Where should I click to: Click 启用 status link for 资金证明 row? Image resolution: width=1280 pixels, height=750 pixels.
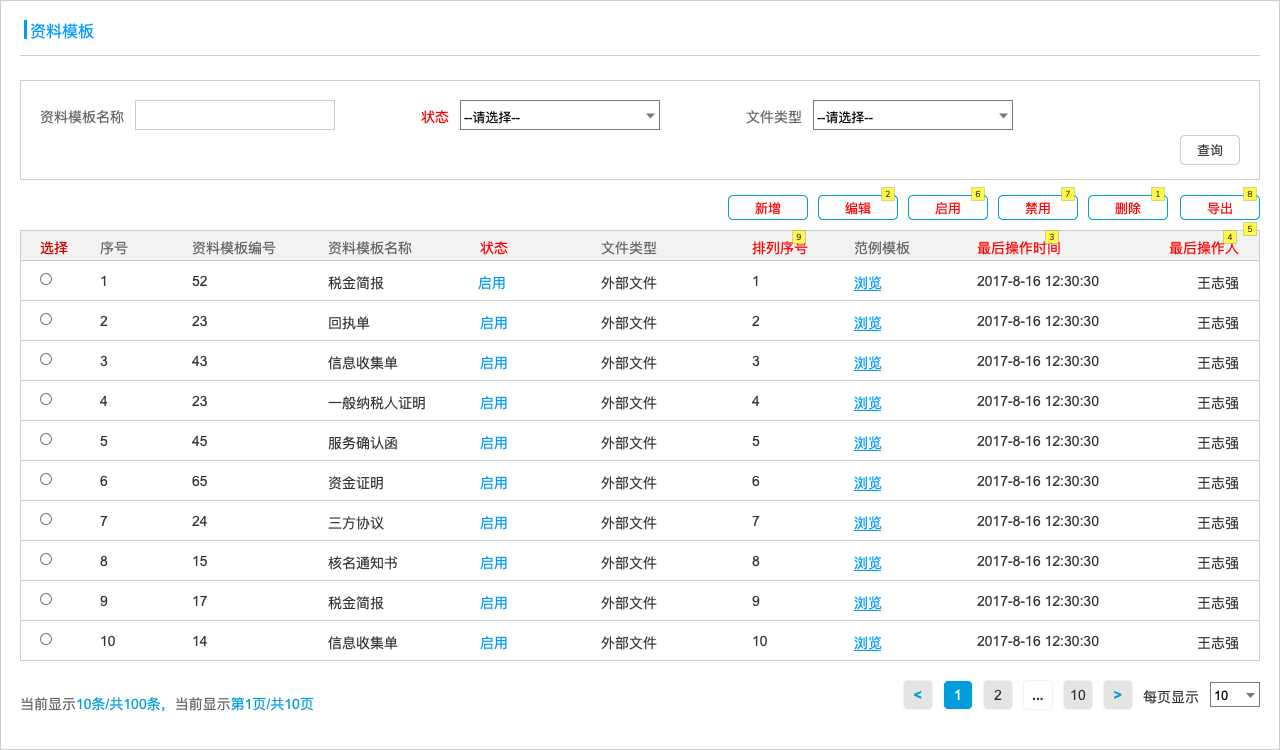point(493,483)
